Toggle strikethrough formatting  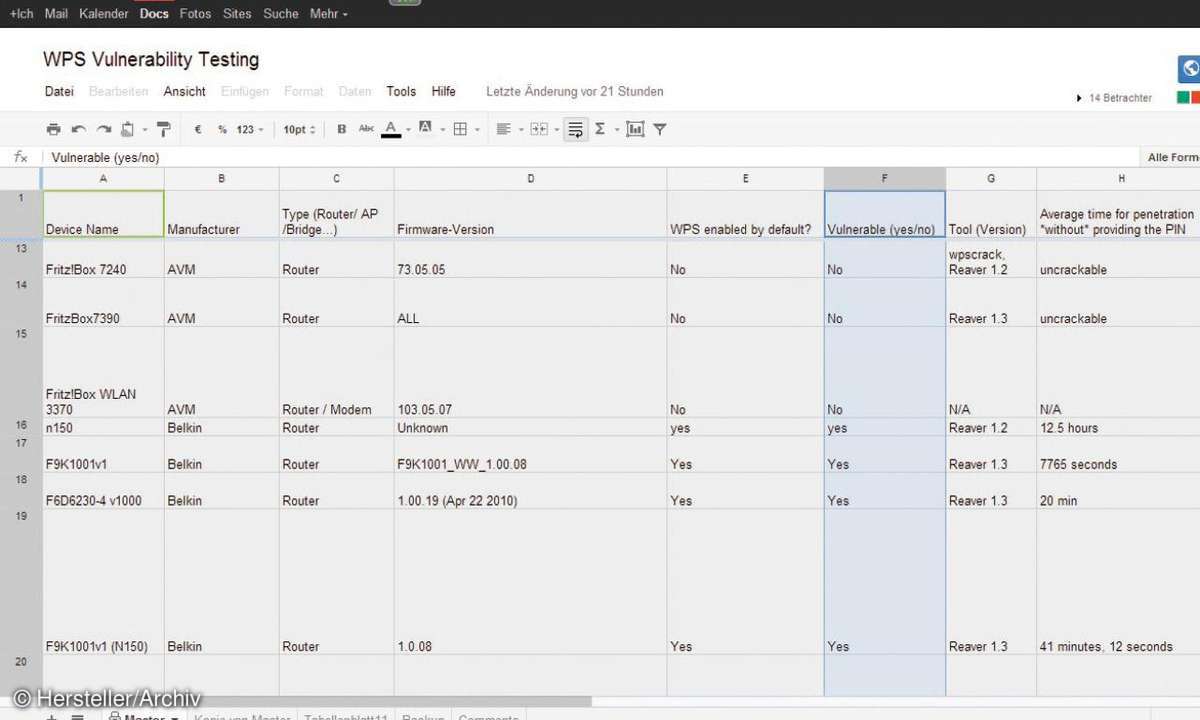(366, 129)
